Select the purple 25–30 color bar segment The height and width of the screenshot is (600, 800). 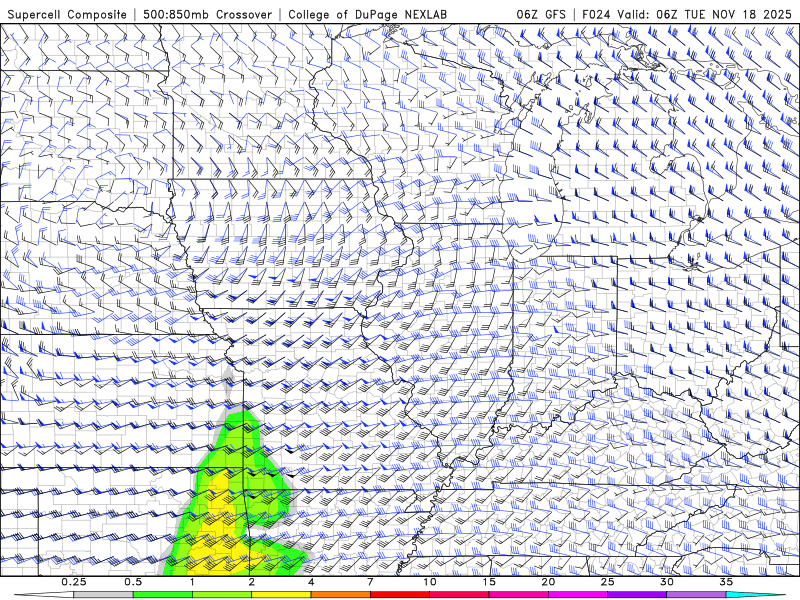point(637,595)
